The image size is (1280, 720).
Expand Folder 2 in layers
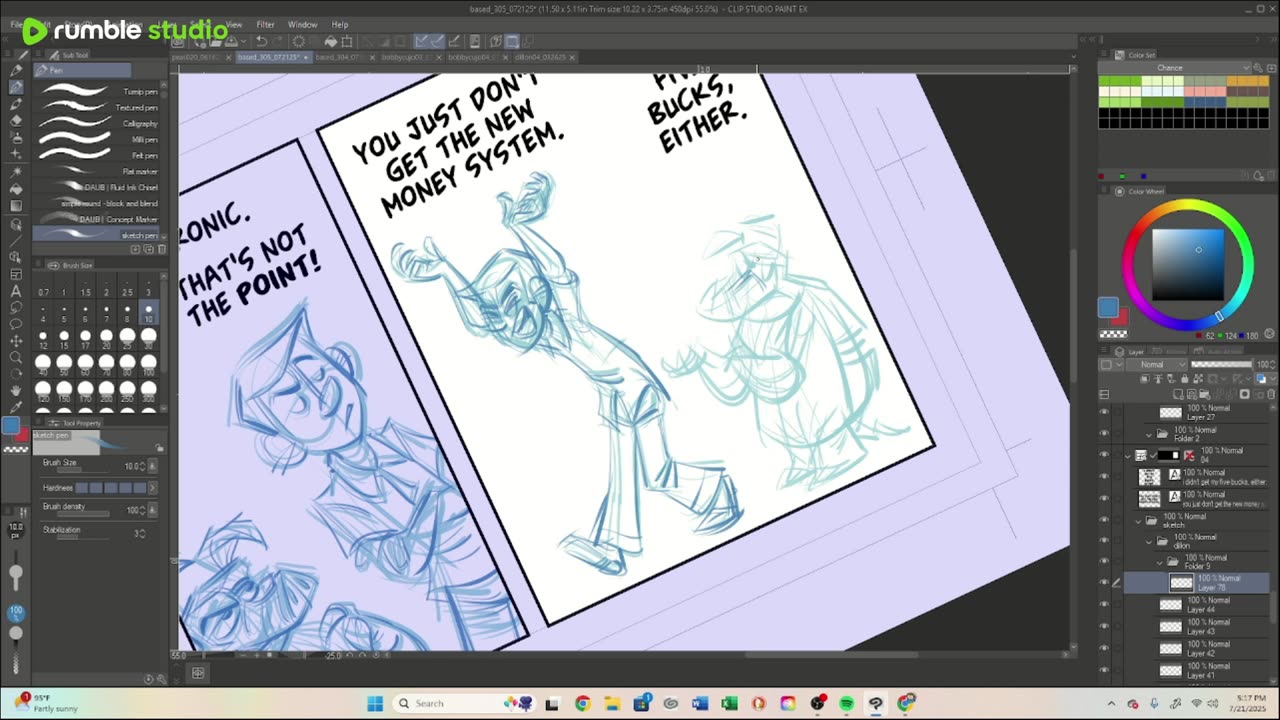click(x=1150, y=434)
